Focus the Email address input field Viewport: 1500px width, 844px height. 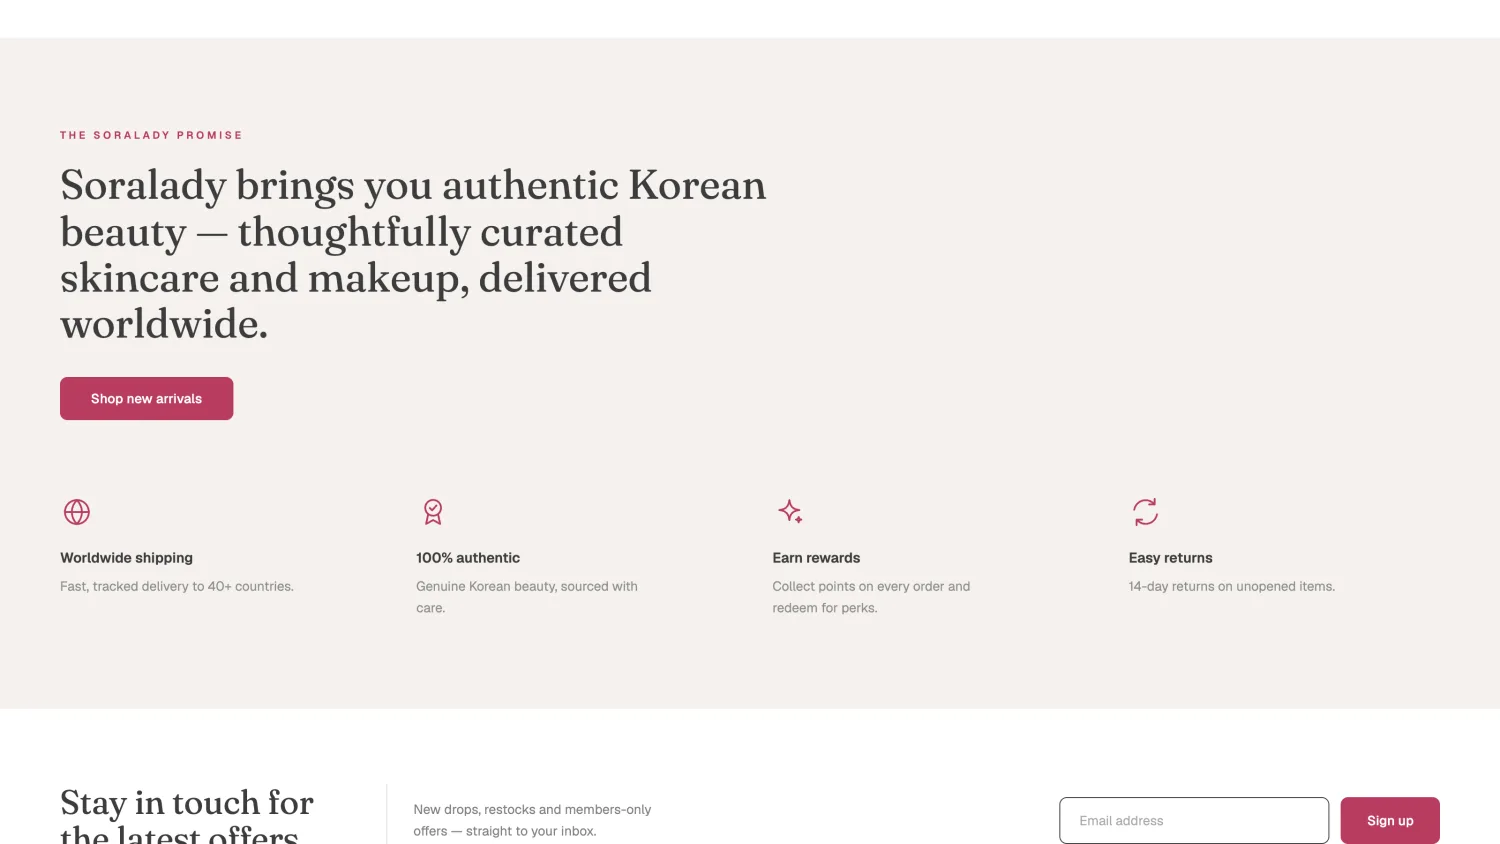(1194, 820)
